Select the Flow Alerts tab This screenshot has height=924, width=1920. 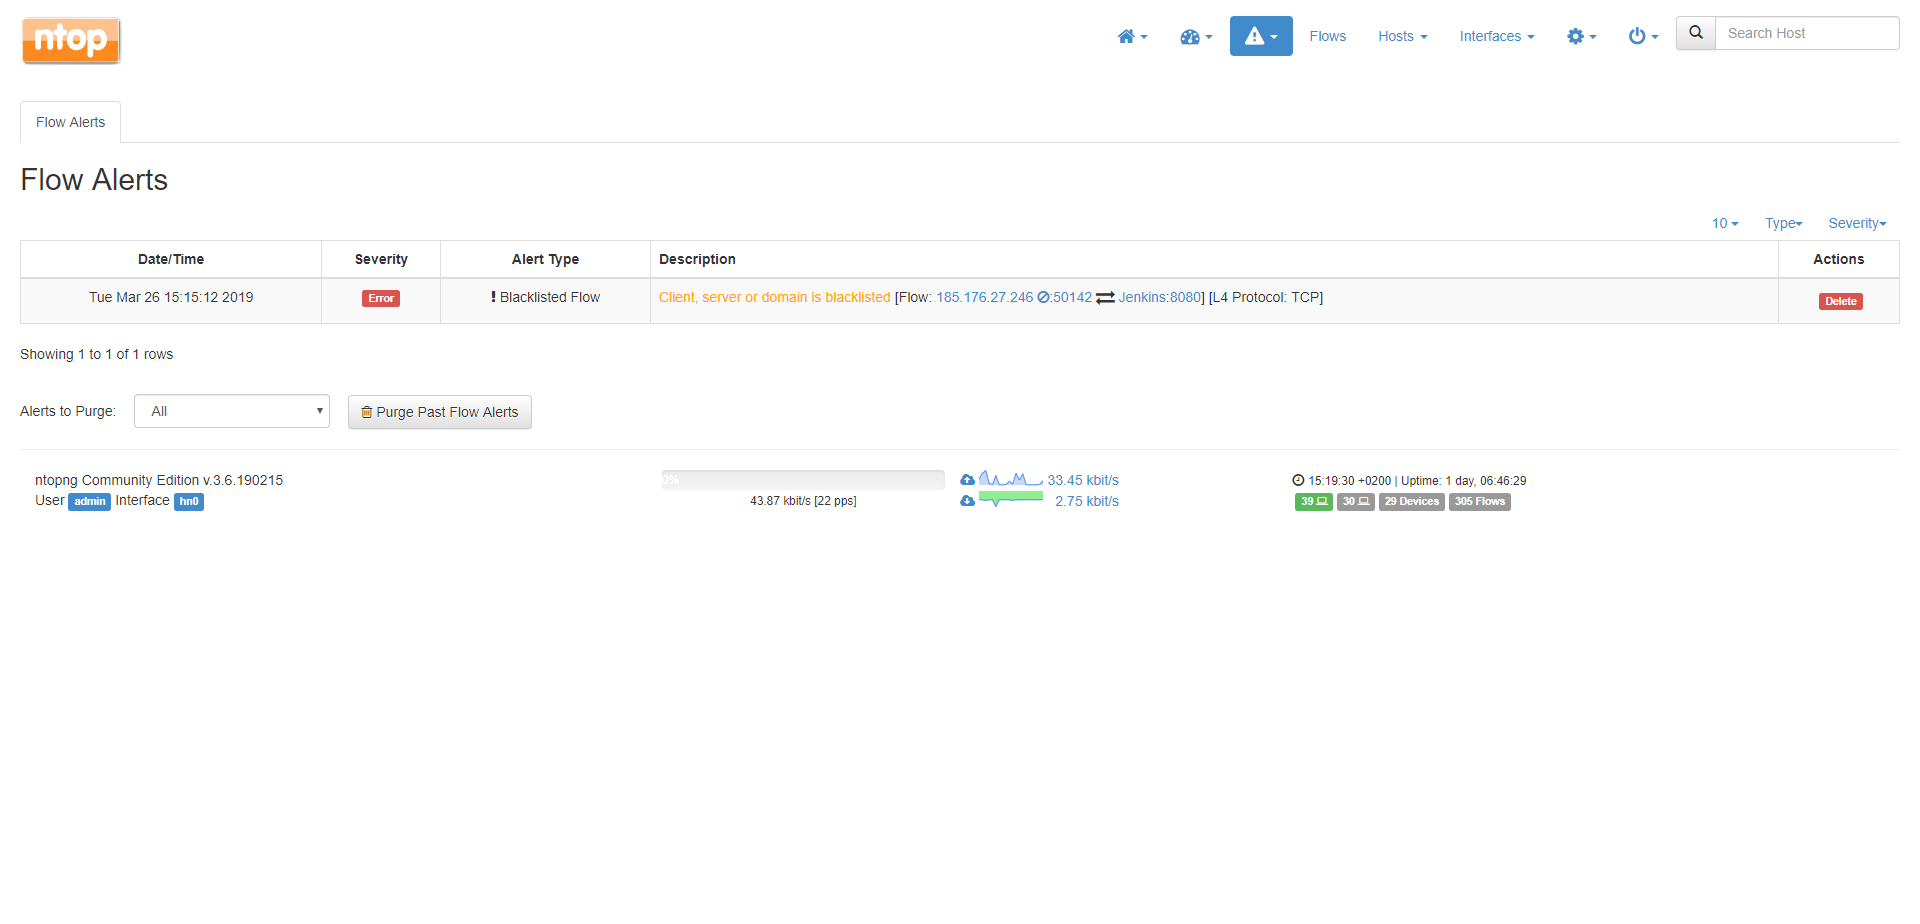71,122
